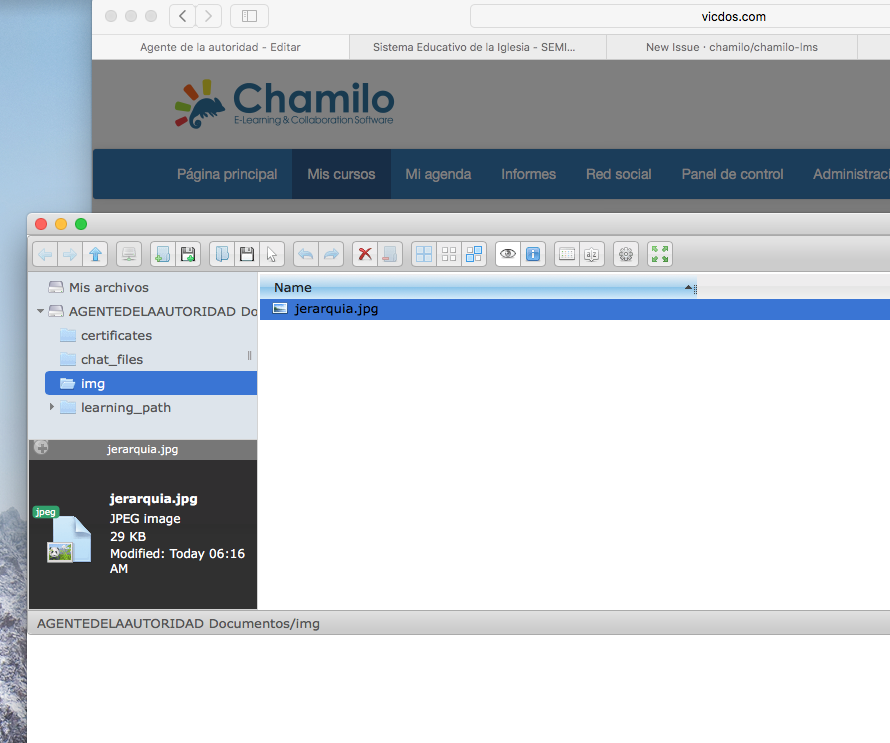This screenshot has width=890, height=743.
Task: Toggle the Name column sort direction
Action: [x=688, y=287]
